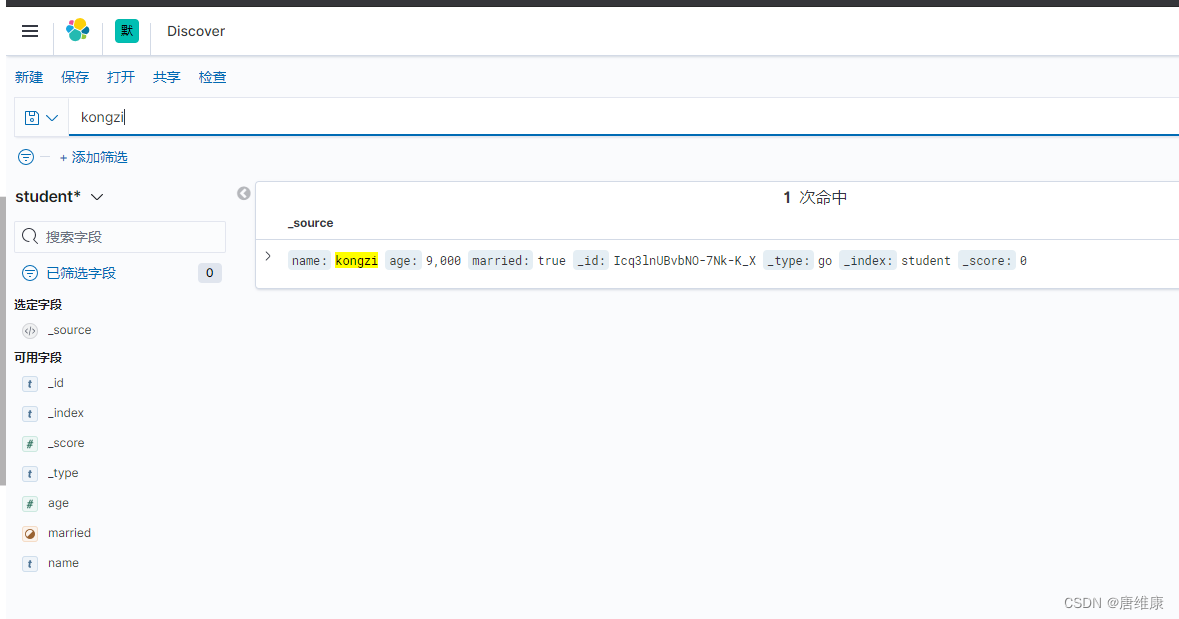1179x619 pixels.
Task: Select the _type available field
Action: [63, 473]
